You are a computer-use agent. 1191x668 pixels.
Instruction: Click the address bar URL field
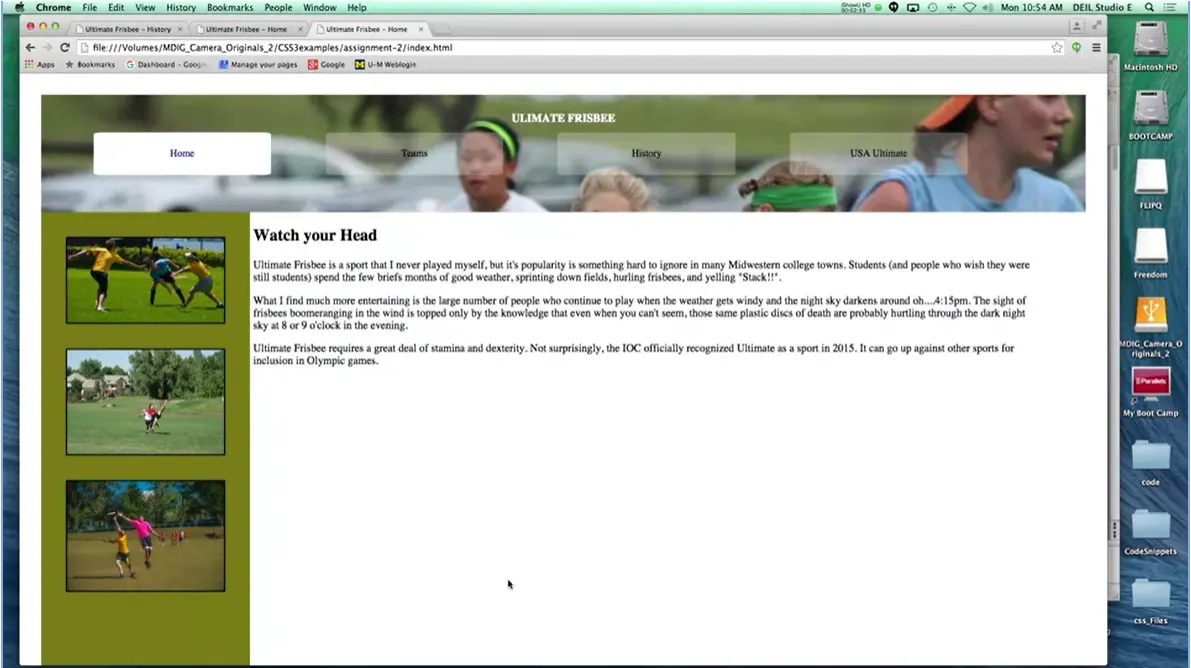tap(560, 47)
